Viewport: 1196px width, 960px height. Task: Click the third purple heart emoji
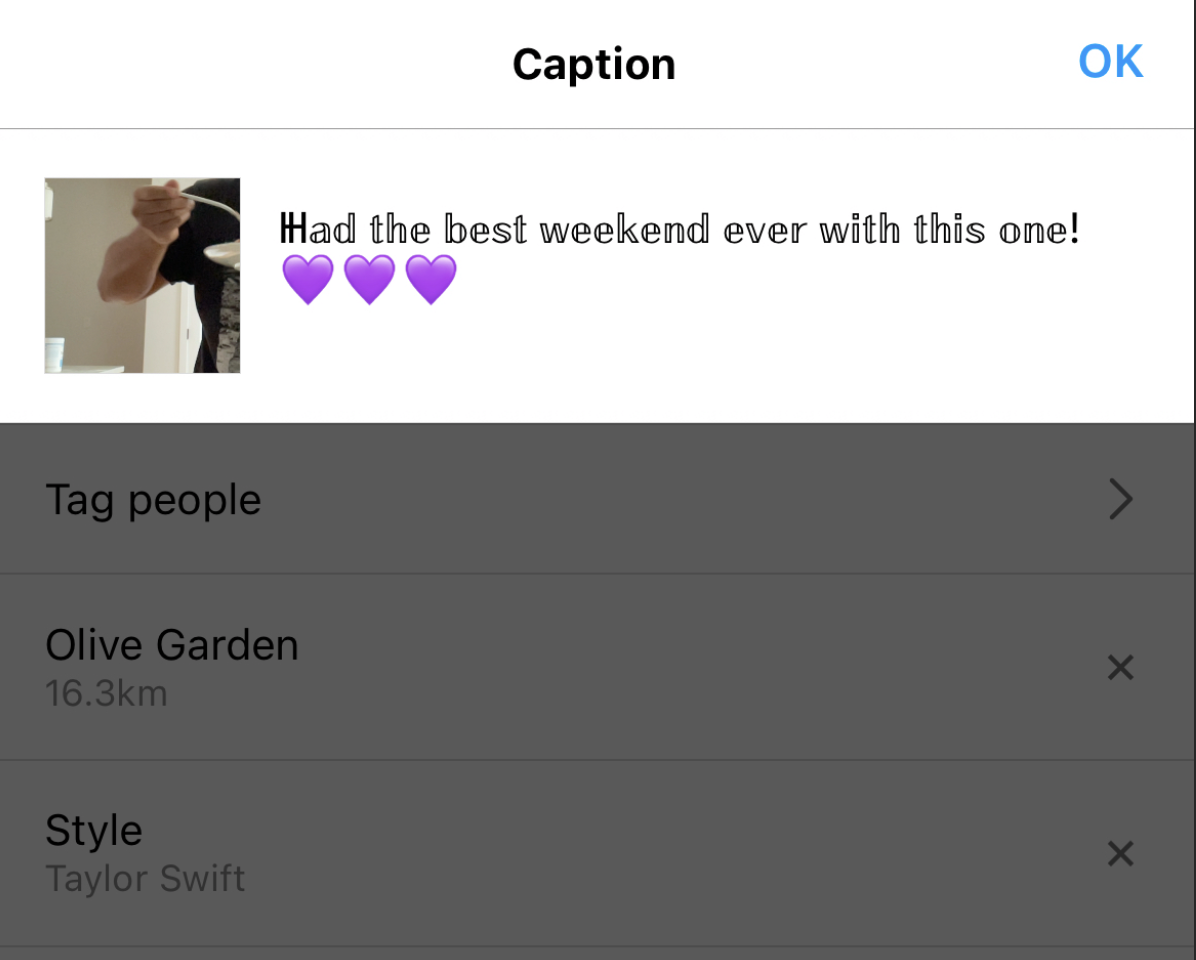point(431,279)
